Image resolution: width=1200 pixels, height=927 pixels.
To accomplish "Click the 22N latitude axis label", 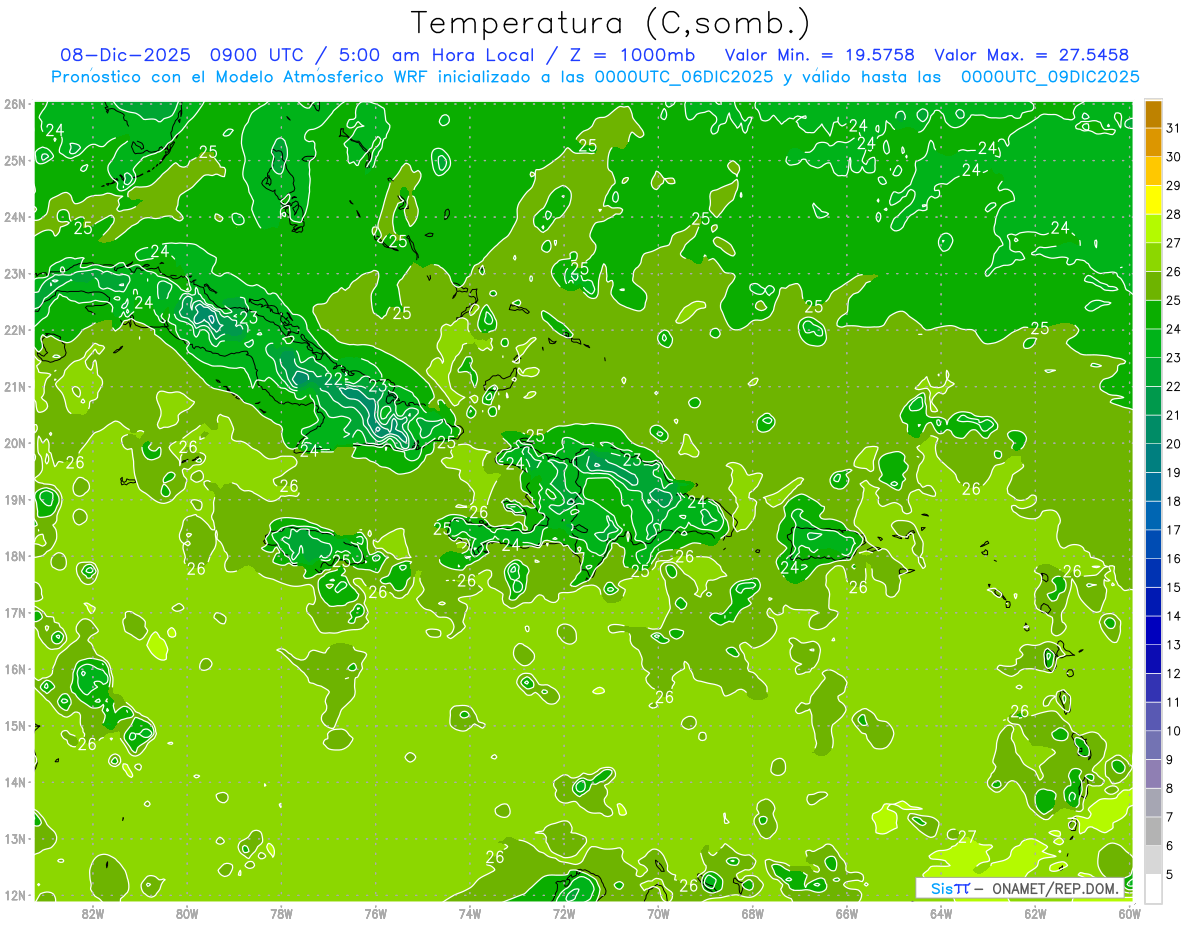I will point(15,330).
